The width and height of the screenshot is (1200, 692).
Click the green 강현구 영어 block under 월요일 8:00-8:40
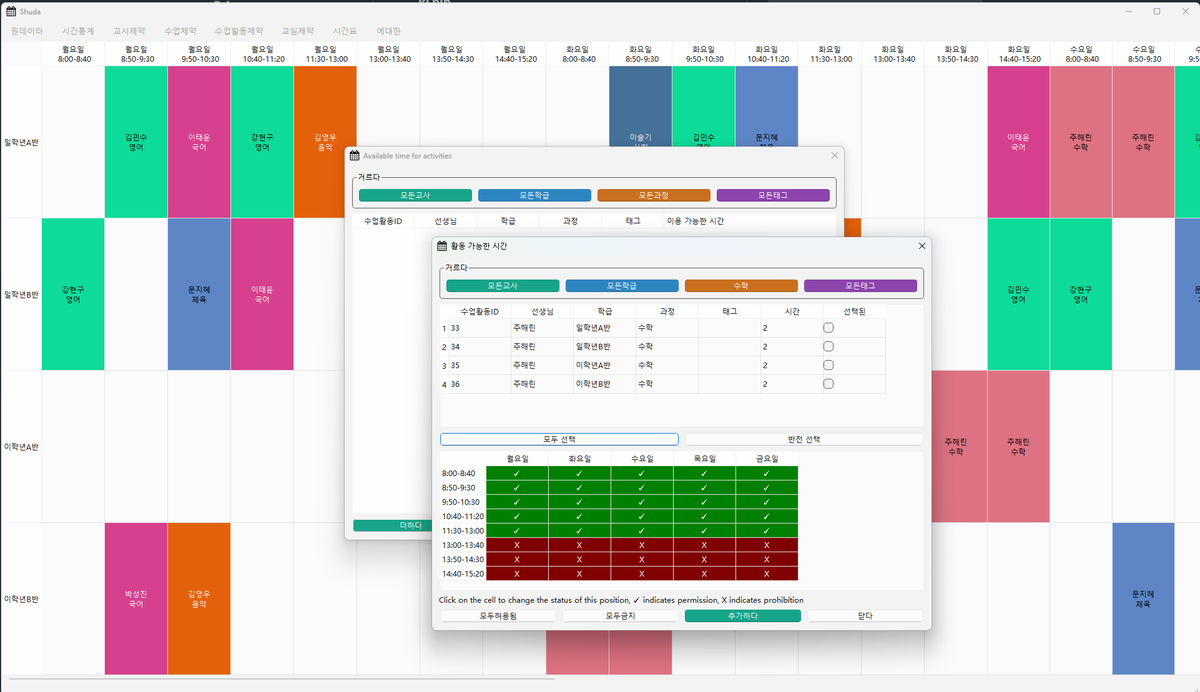click(72, 294)
